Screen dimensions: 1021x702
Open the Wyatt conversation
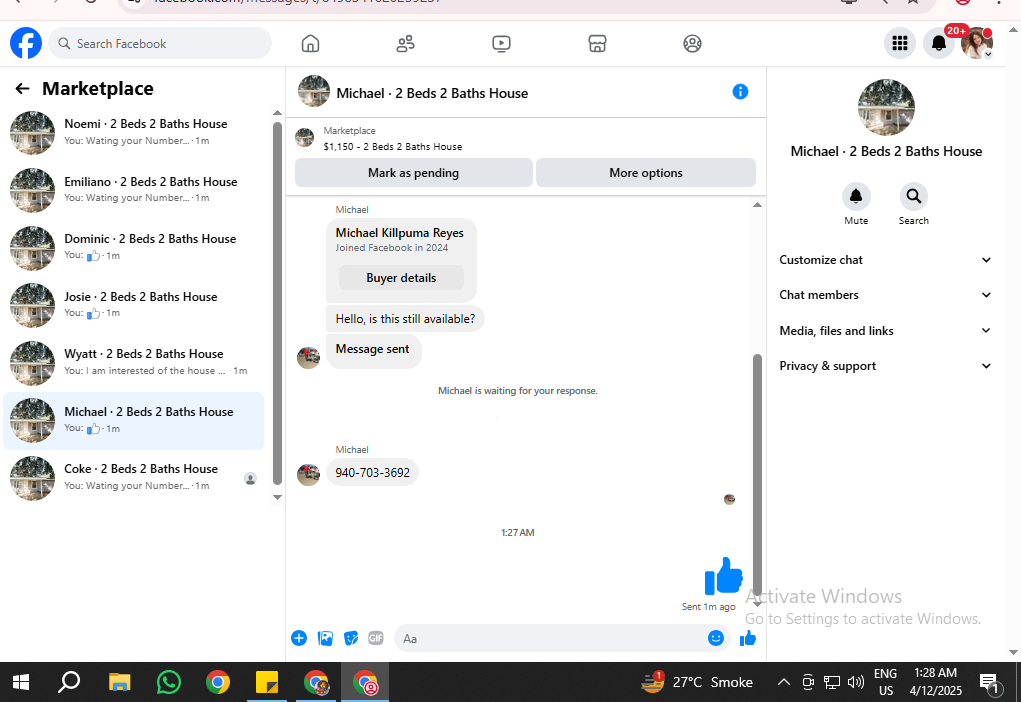(133, 363)
